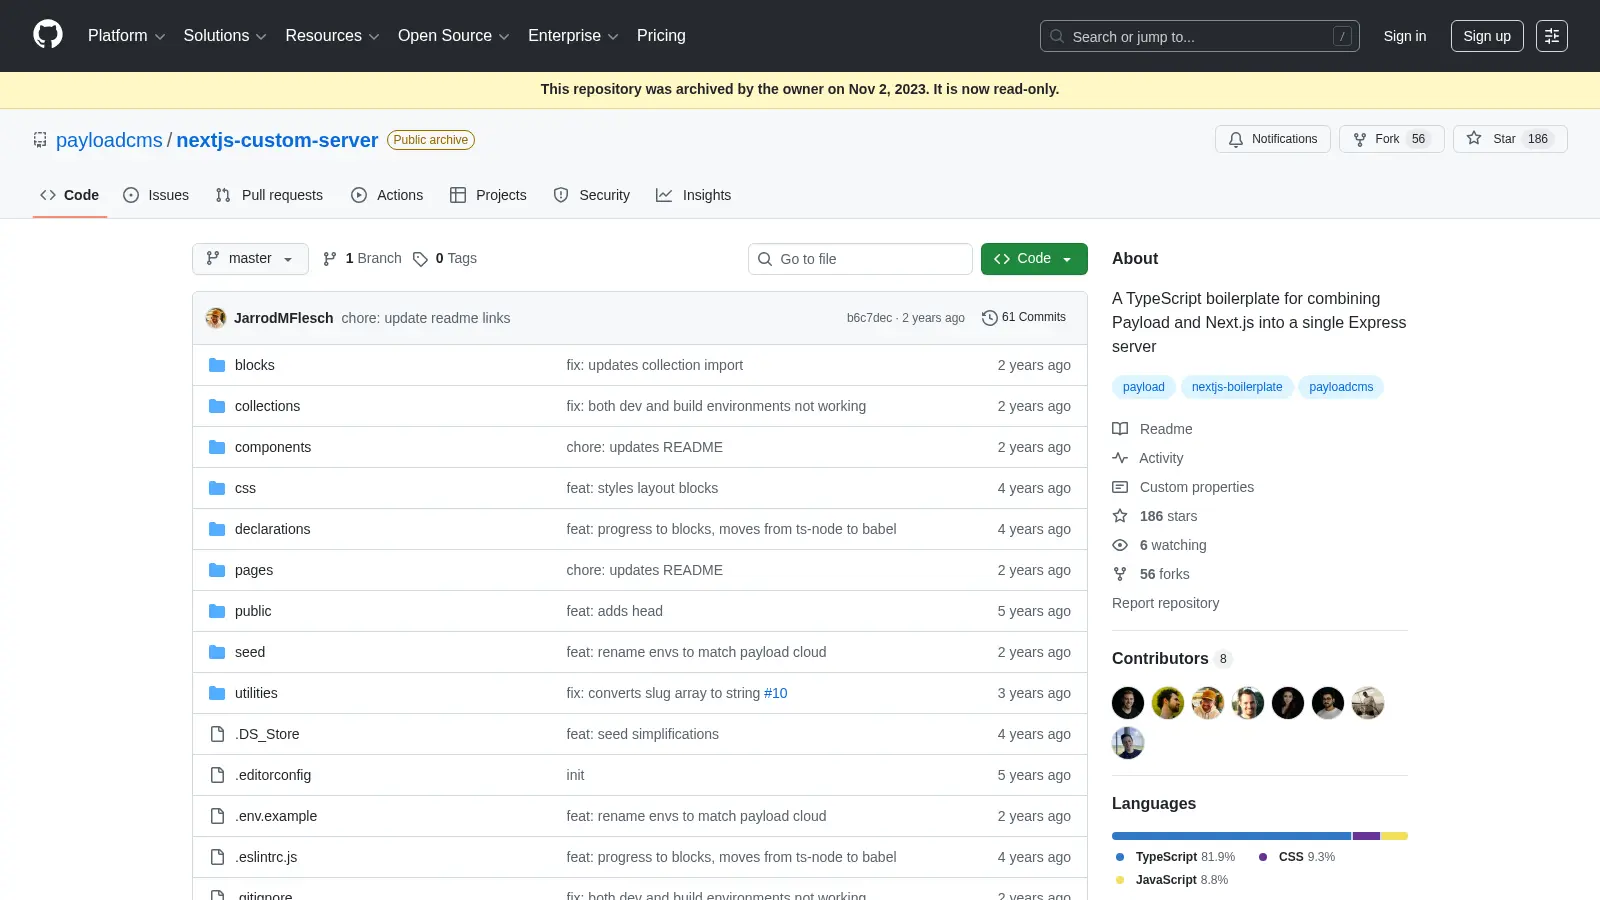
Task: Click the Report repository link
Action: coord(1165,603)
